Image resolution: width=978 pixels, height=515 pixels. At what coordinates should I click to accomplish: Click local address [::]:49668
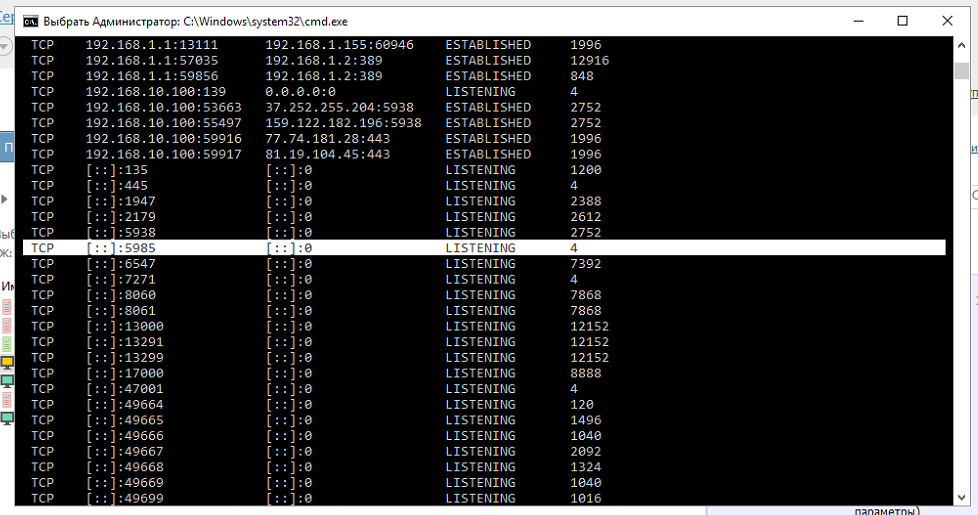click(125, 467)
